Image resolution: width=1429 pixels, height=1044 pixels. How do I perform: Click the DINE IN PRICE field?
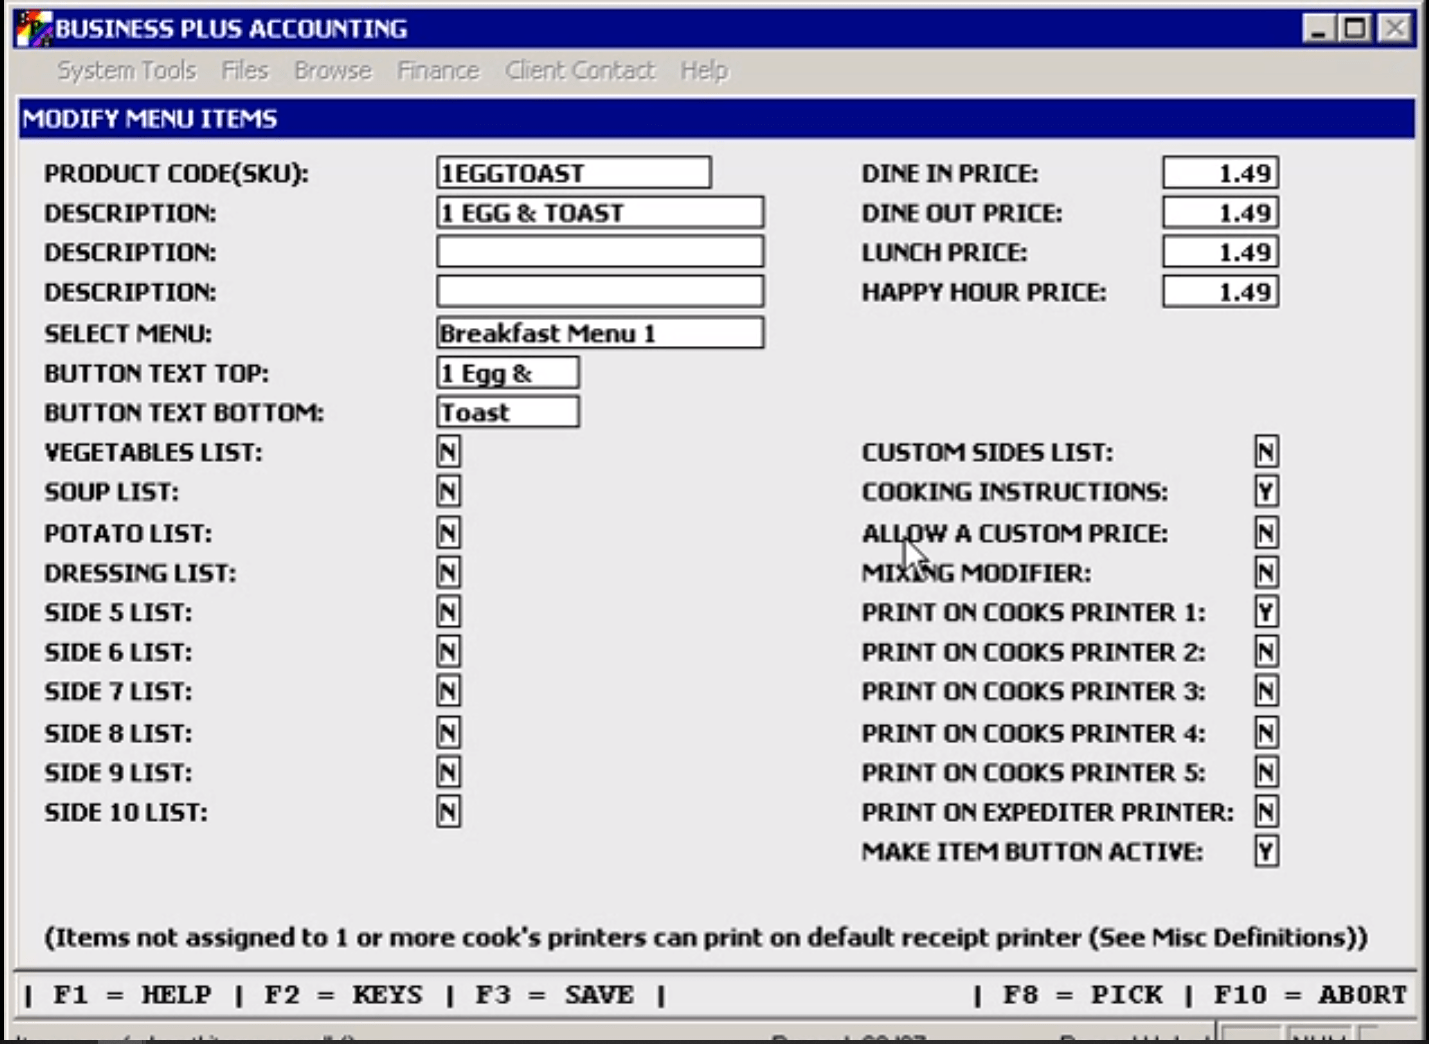coord(1218,171)
